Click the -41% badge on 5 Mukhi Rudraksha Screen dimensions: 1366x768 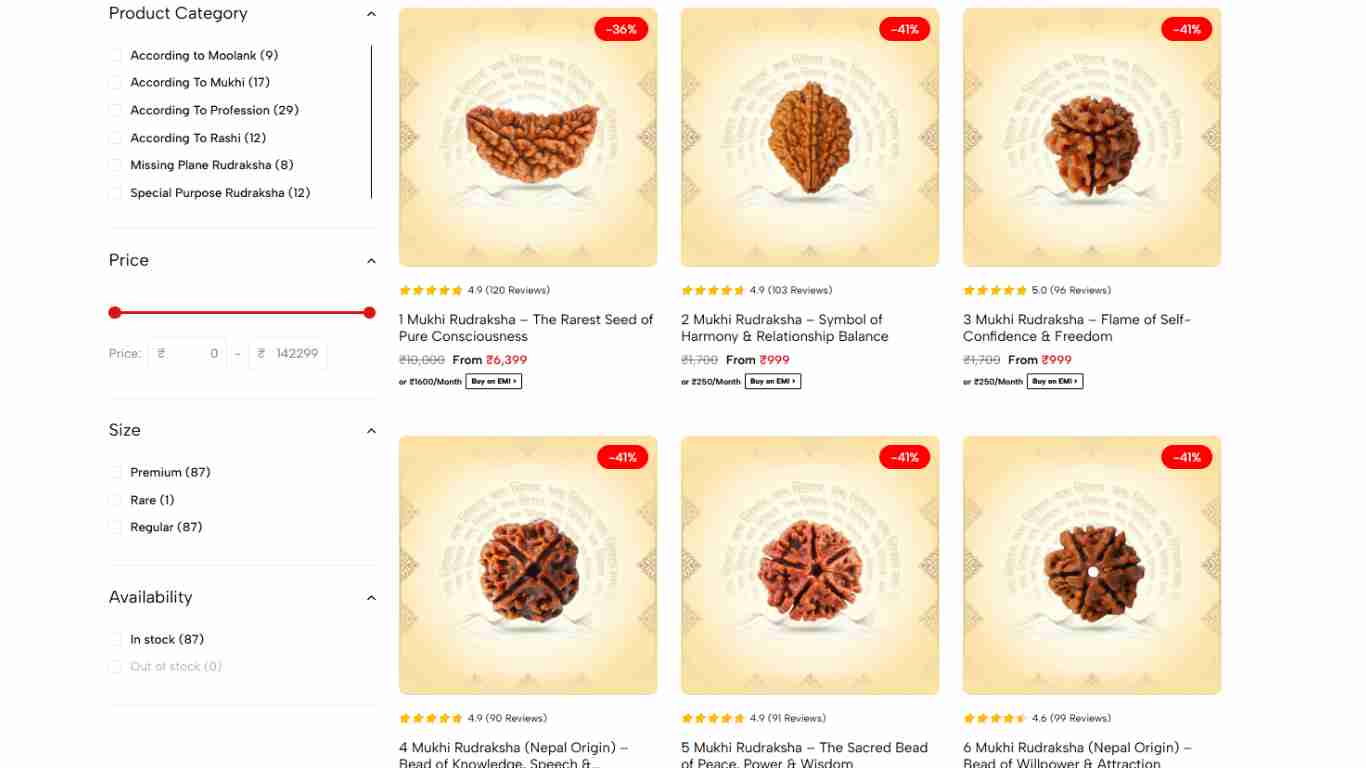tap(904, 457)
